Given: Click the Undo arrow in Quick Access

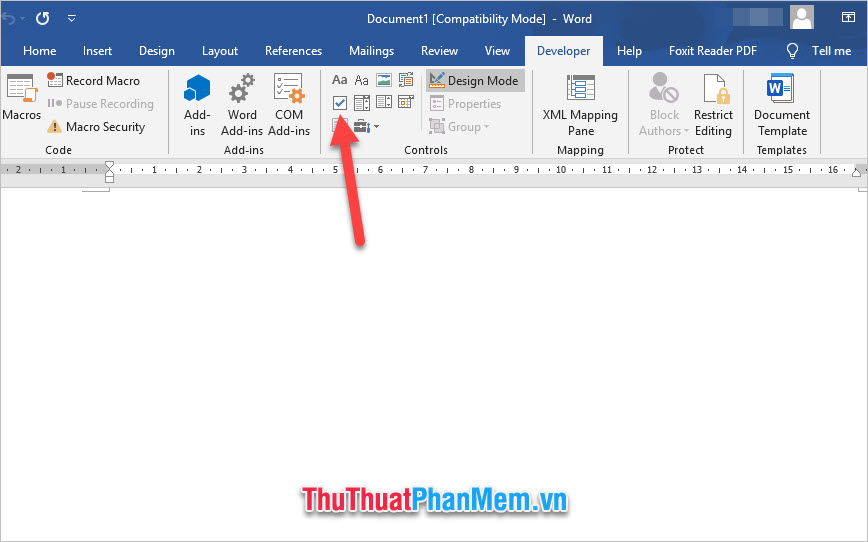Looking at the screenshot, I should pos(8,18).
